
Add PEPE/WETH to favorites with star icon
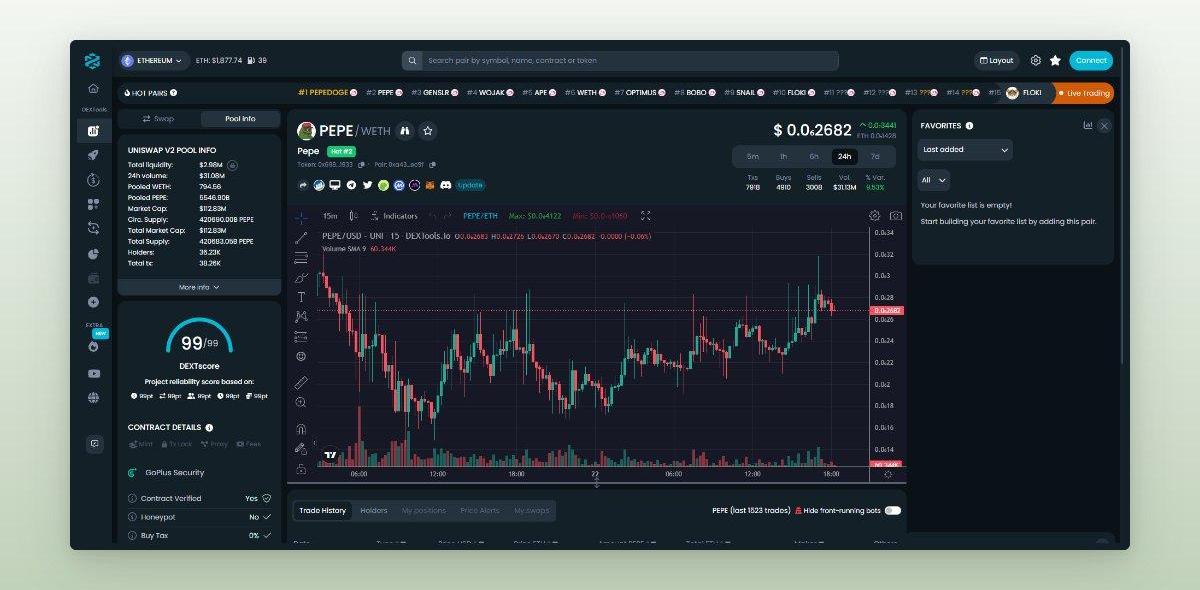coord(428,131)
